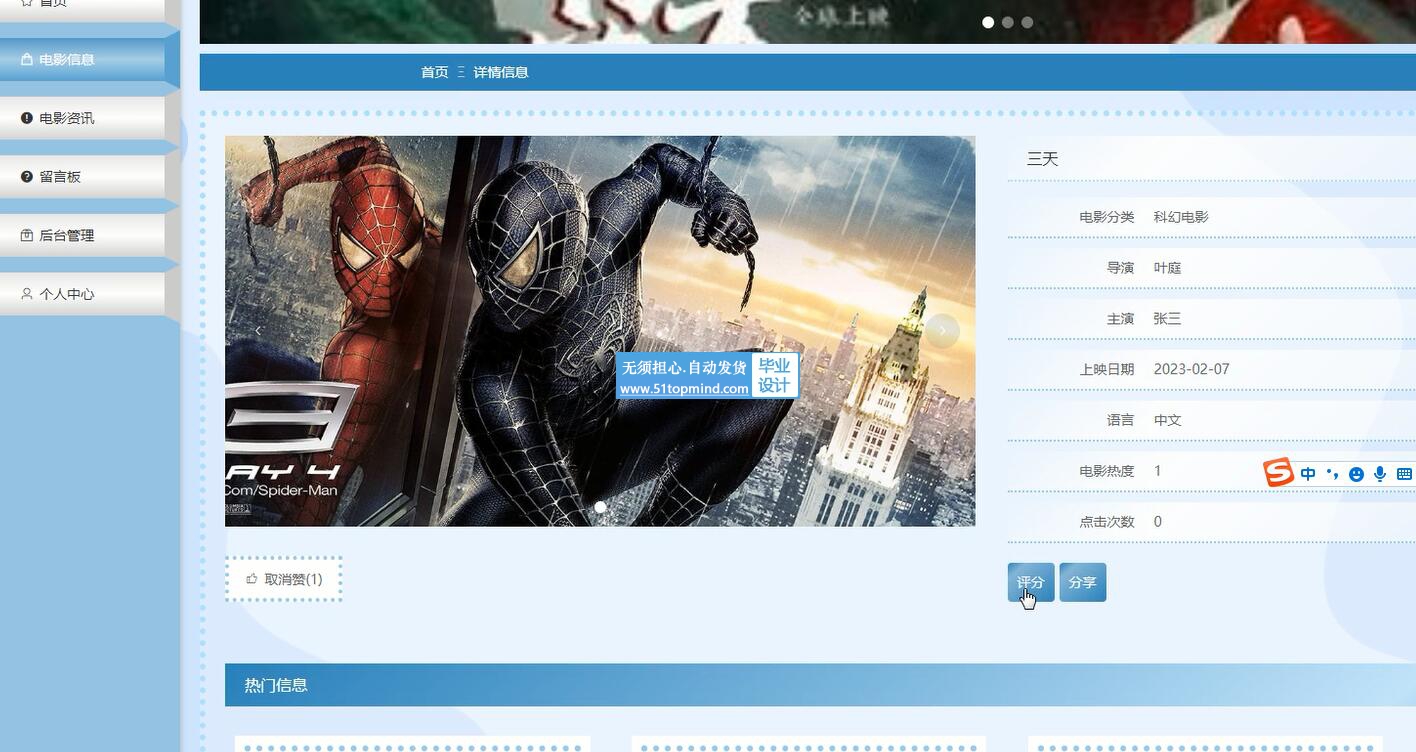The image size is (1416, 752).
Task: Click the 电影信息 bag icon
Action: click(27, 59)
